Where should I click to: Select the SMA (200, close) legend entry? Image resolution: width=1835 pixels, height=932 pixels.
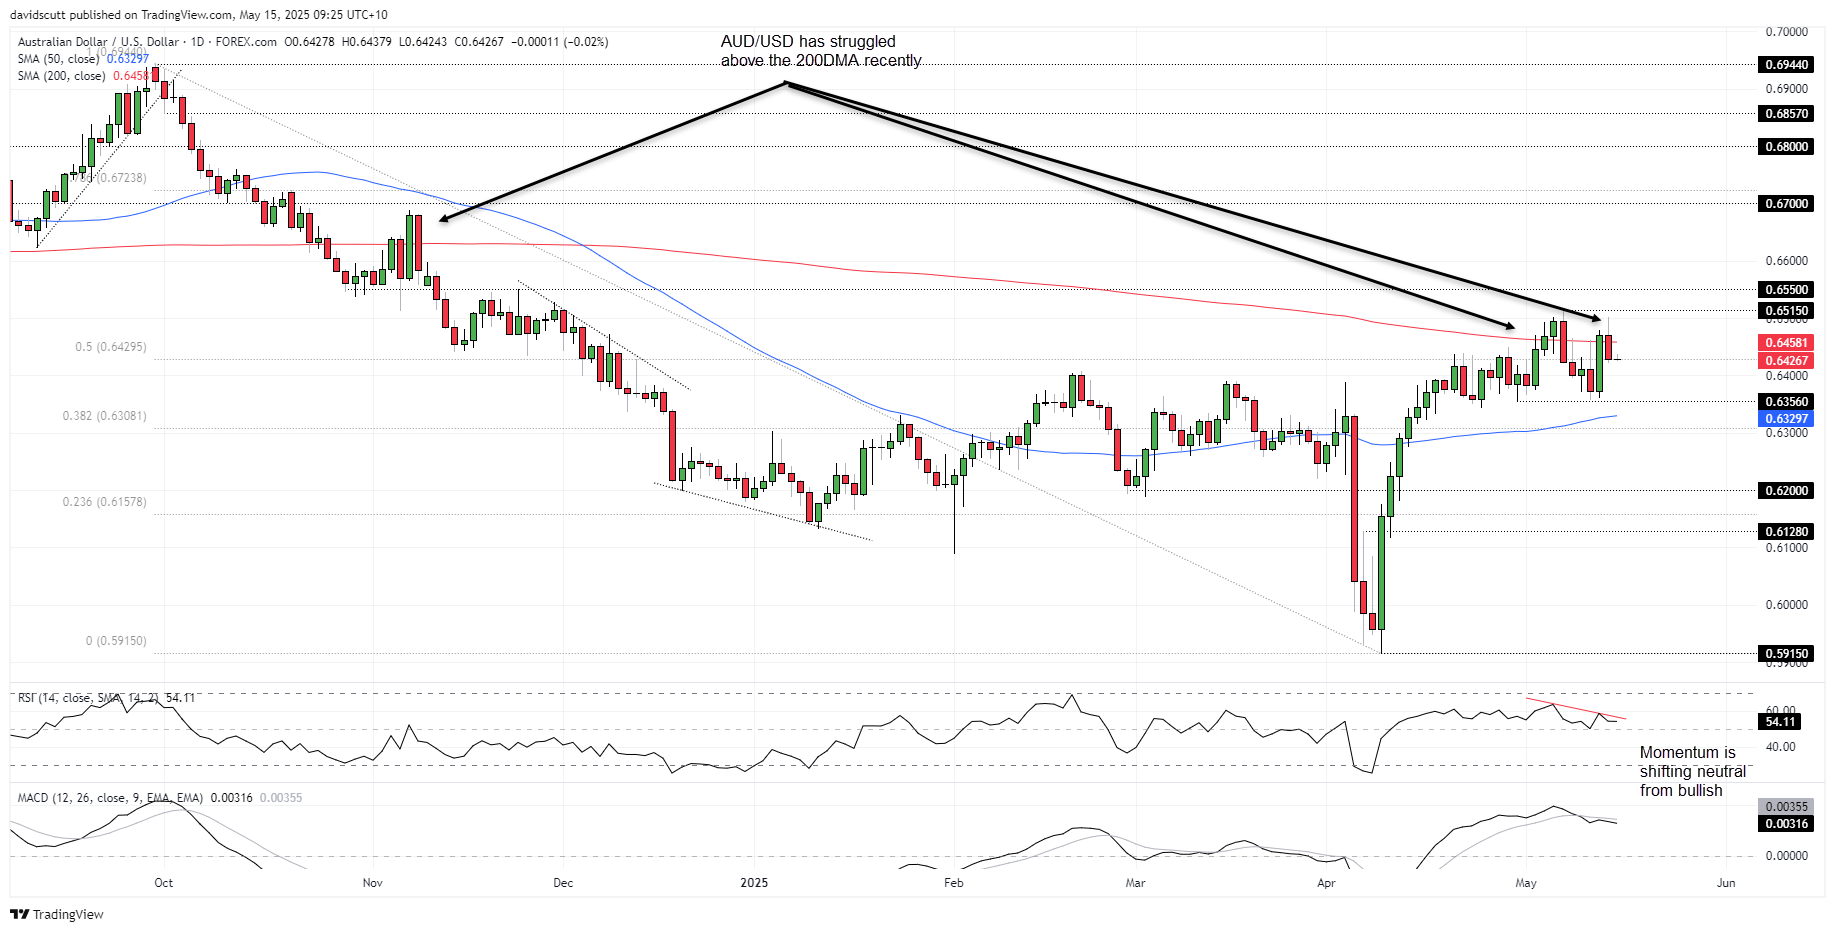click(85, 76)
